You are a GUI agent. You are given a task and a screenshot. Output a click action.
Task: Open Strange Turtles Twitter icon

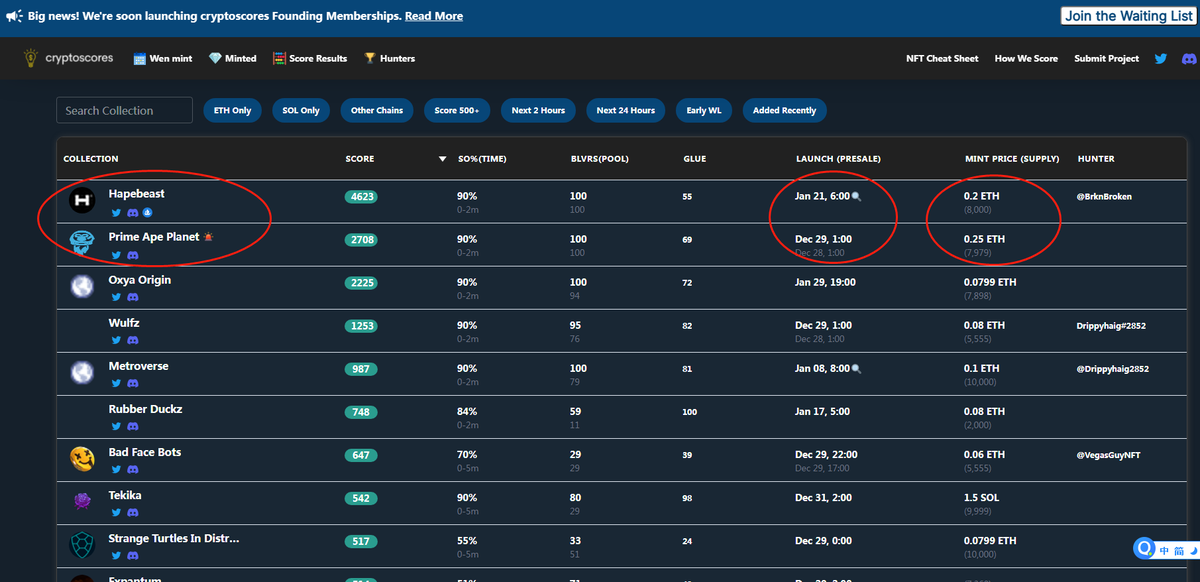coord(116,556)
